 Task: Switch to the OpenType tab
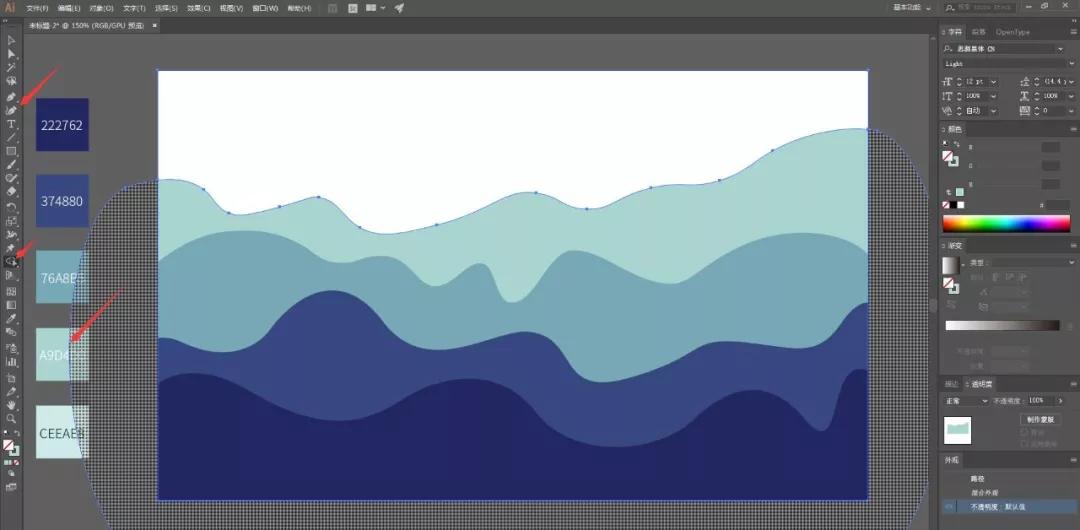(1013, 32)
